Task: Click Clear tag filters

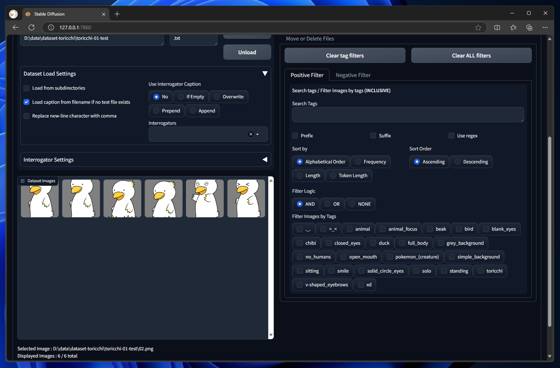Action: [x=345, y=55]
